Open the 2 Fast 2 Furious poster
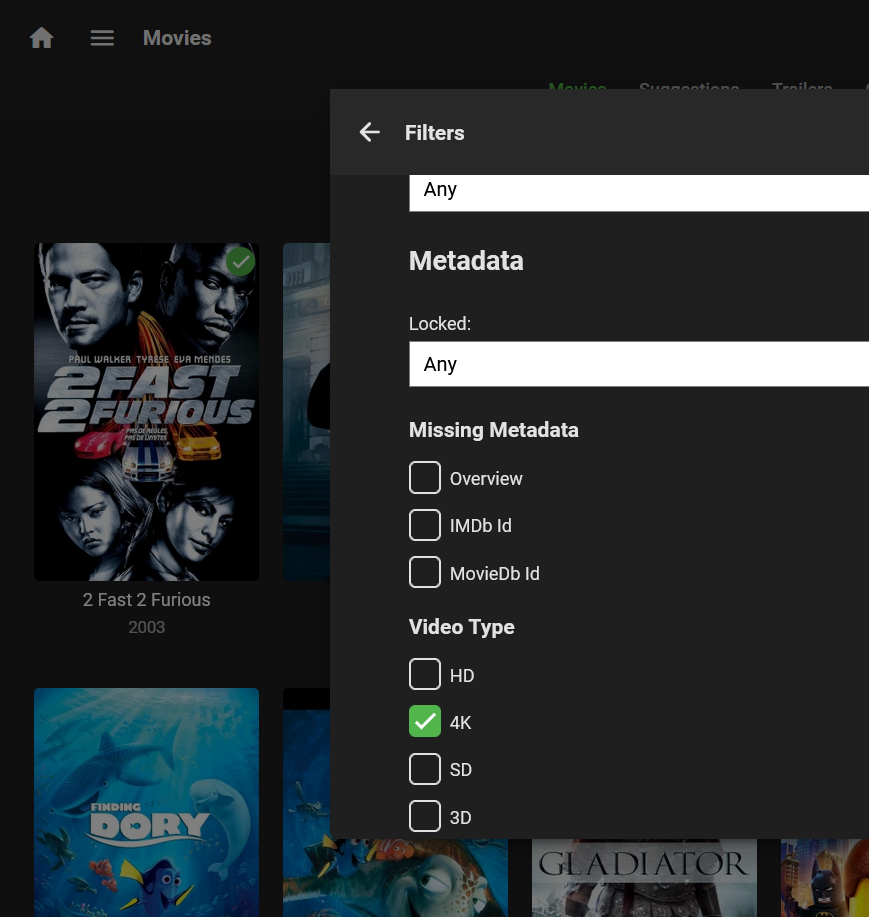The image size is (869, 917). point(146,411)
